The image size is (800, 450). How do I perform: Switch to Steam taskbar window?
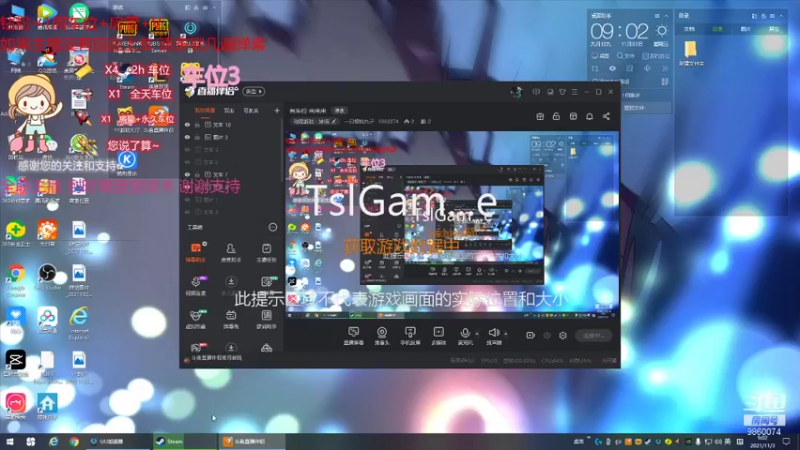[x=184, y=441]
